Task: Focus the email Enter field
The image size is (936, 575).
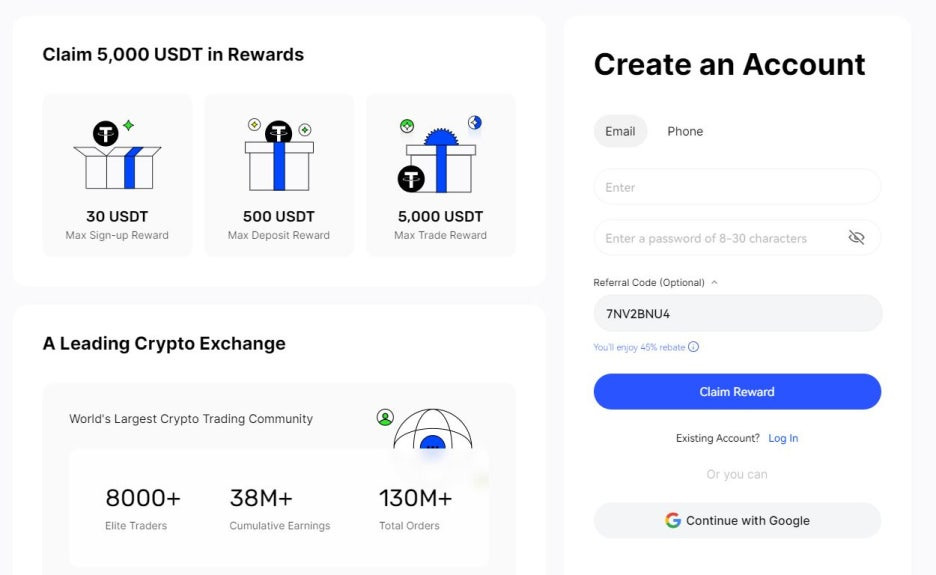Action: click(737, 187)
